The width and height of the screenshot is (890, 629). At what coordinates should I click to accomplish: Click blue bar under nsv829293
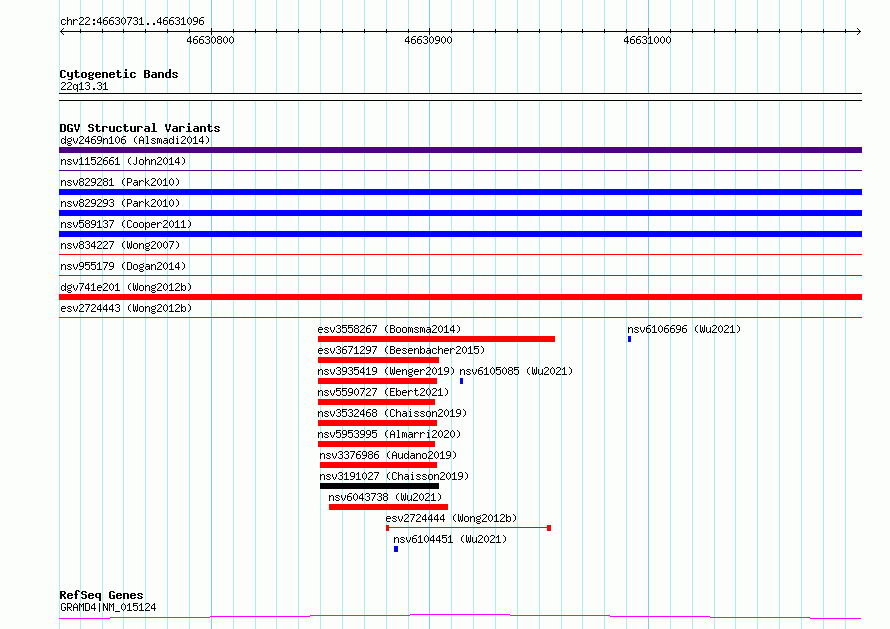coord(460,213)
